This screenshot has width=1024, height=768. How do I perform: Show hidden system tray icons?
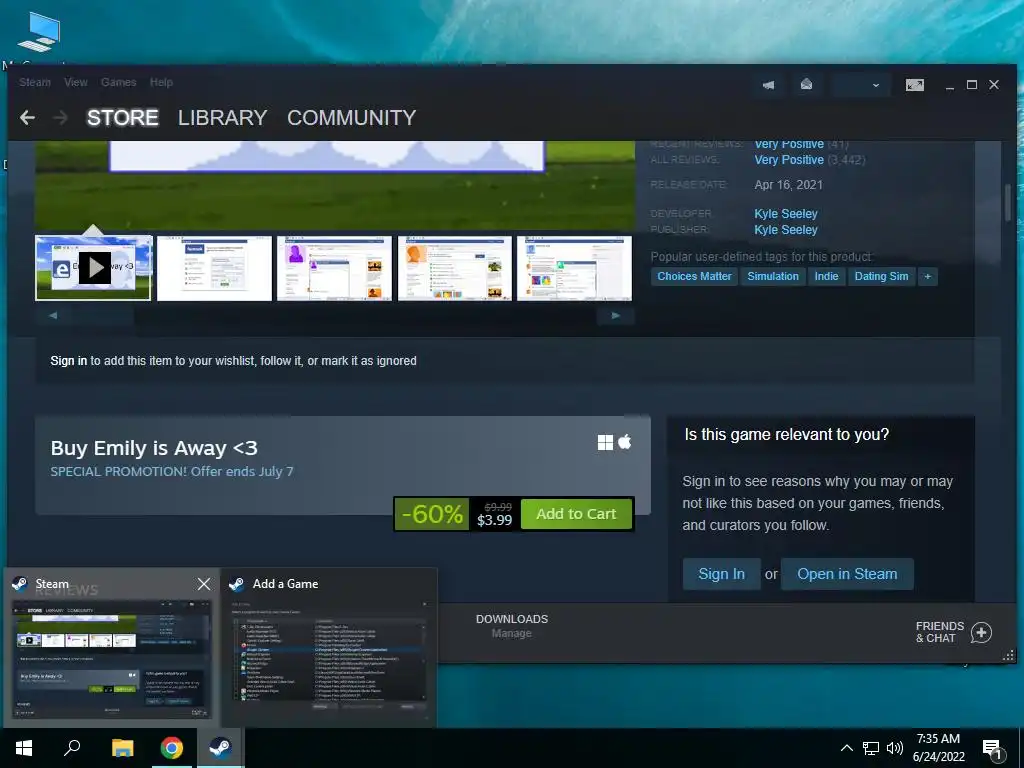click(846, 748)
